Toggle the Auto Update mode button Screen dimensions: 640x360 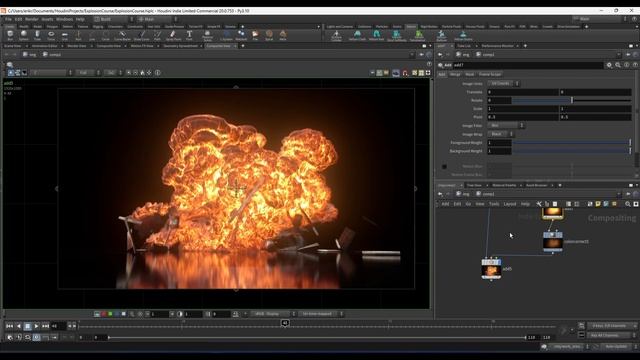616,347
